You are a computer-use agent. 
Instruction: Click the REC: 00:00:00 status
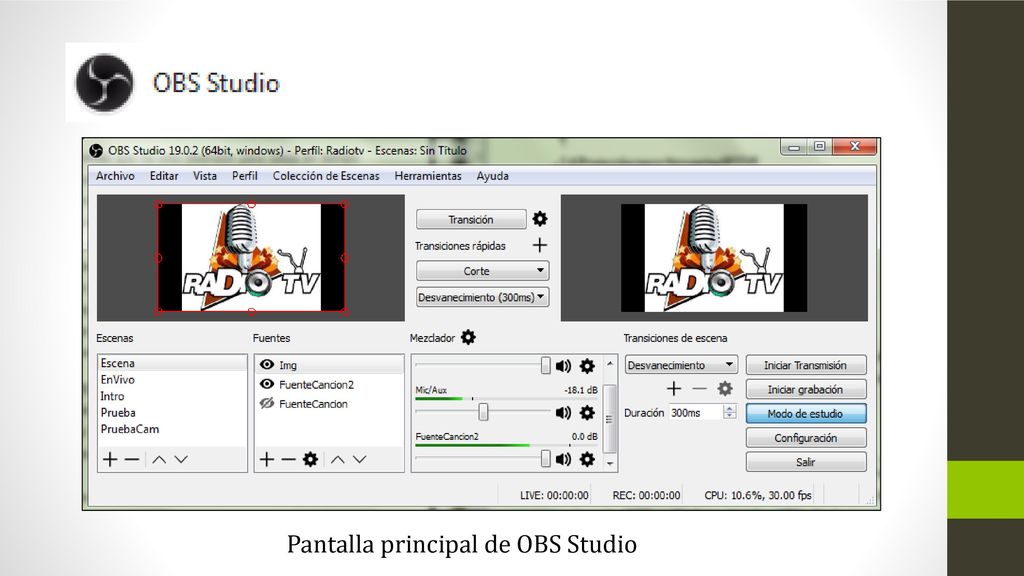pos(647,495)
